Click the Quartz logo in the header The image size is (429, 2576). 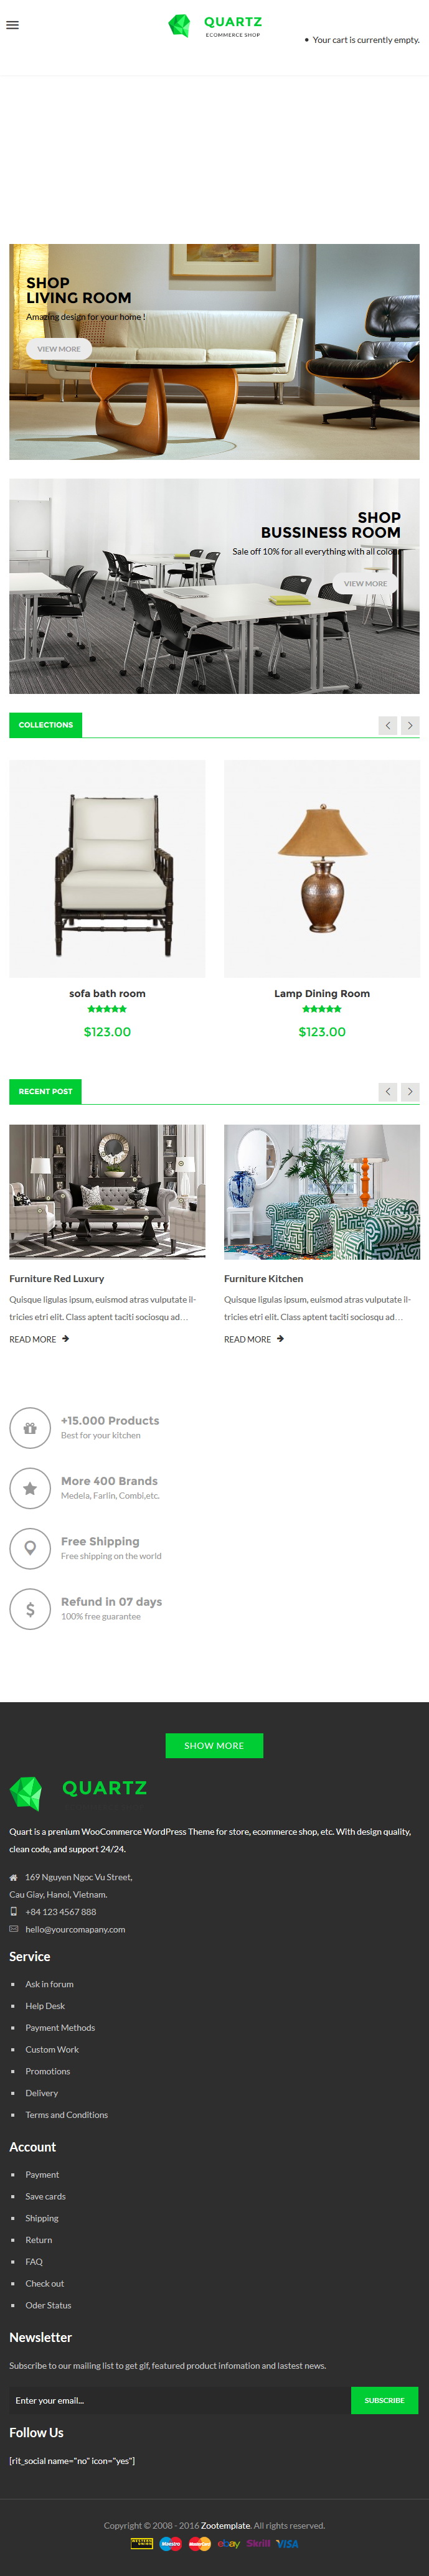214,25
